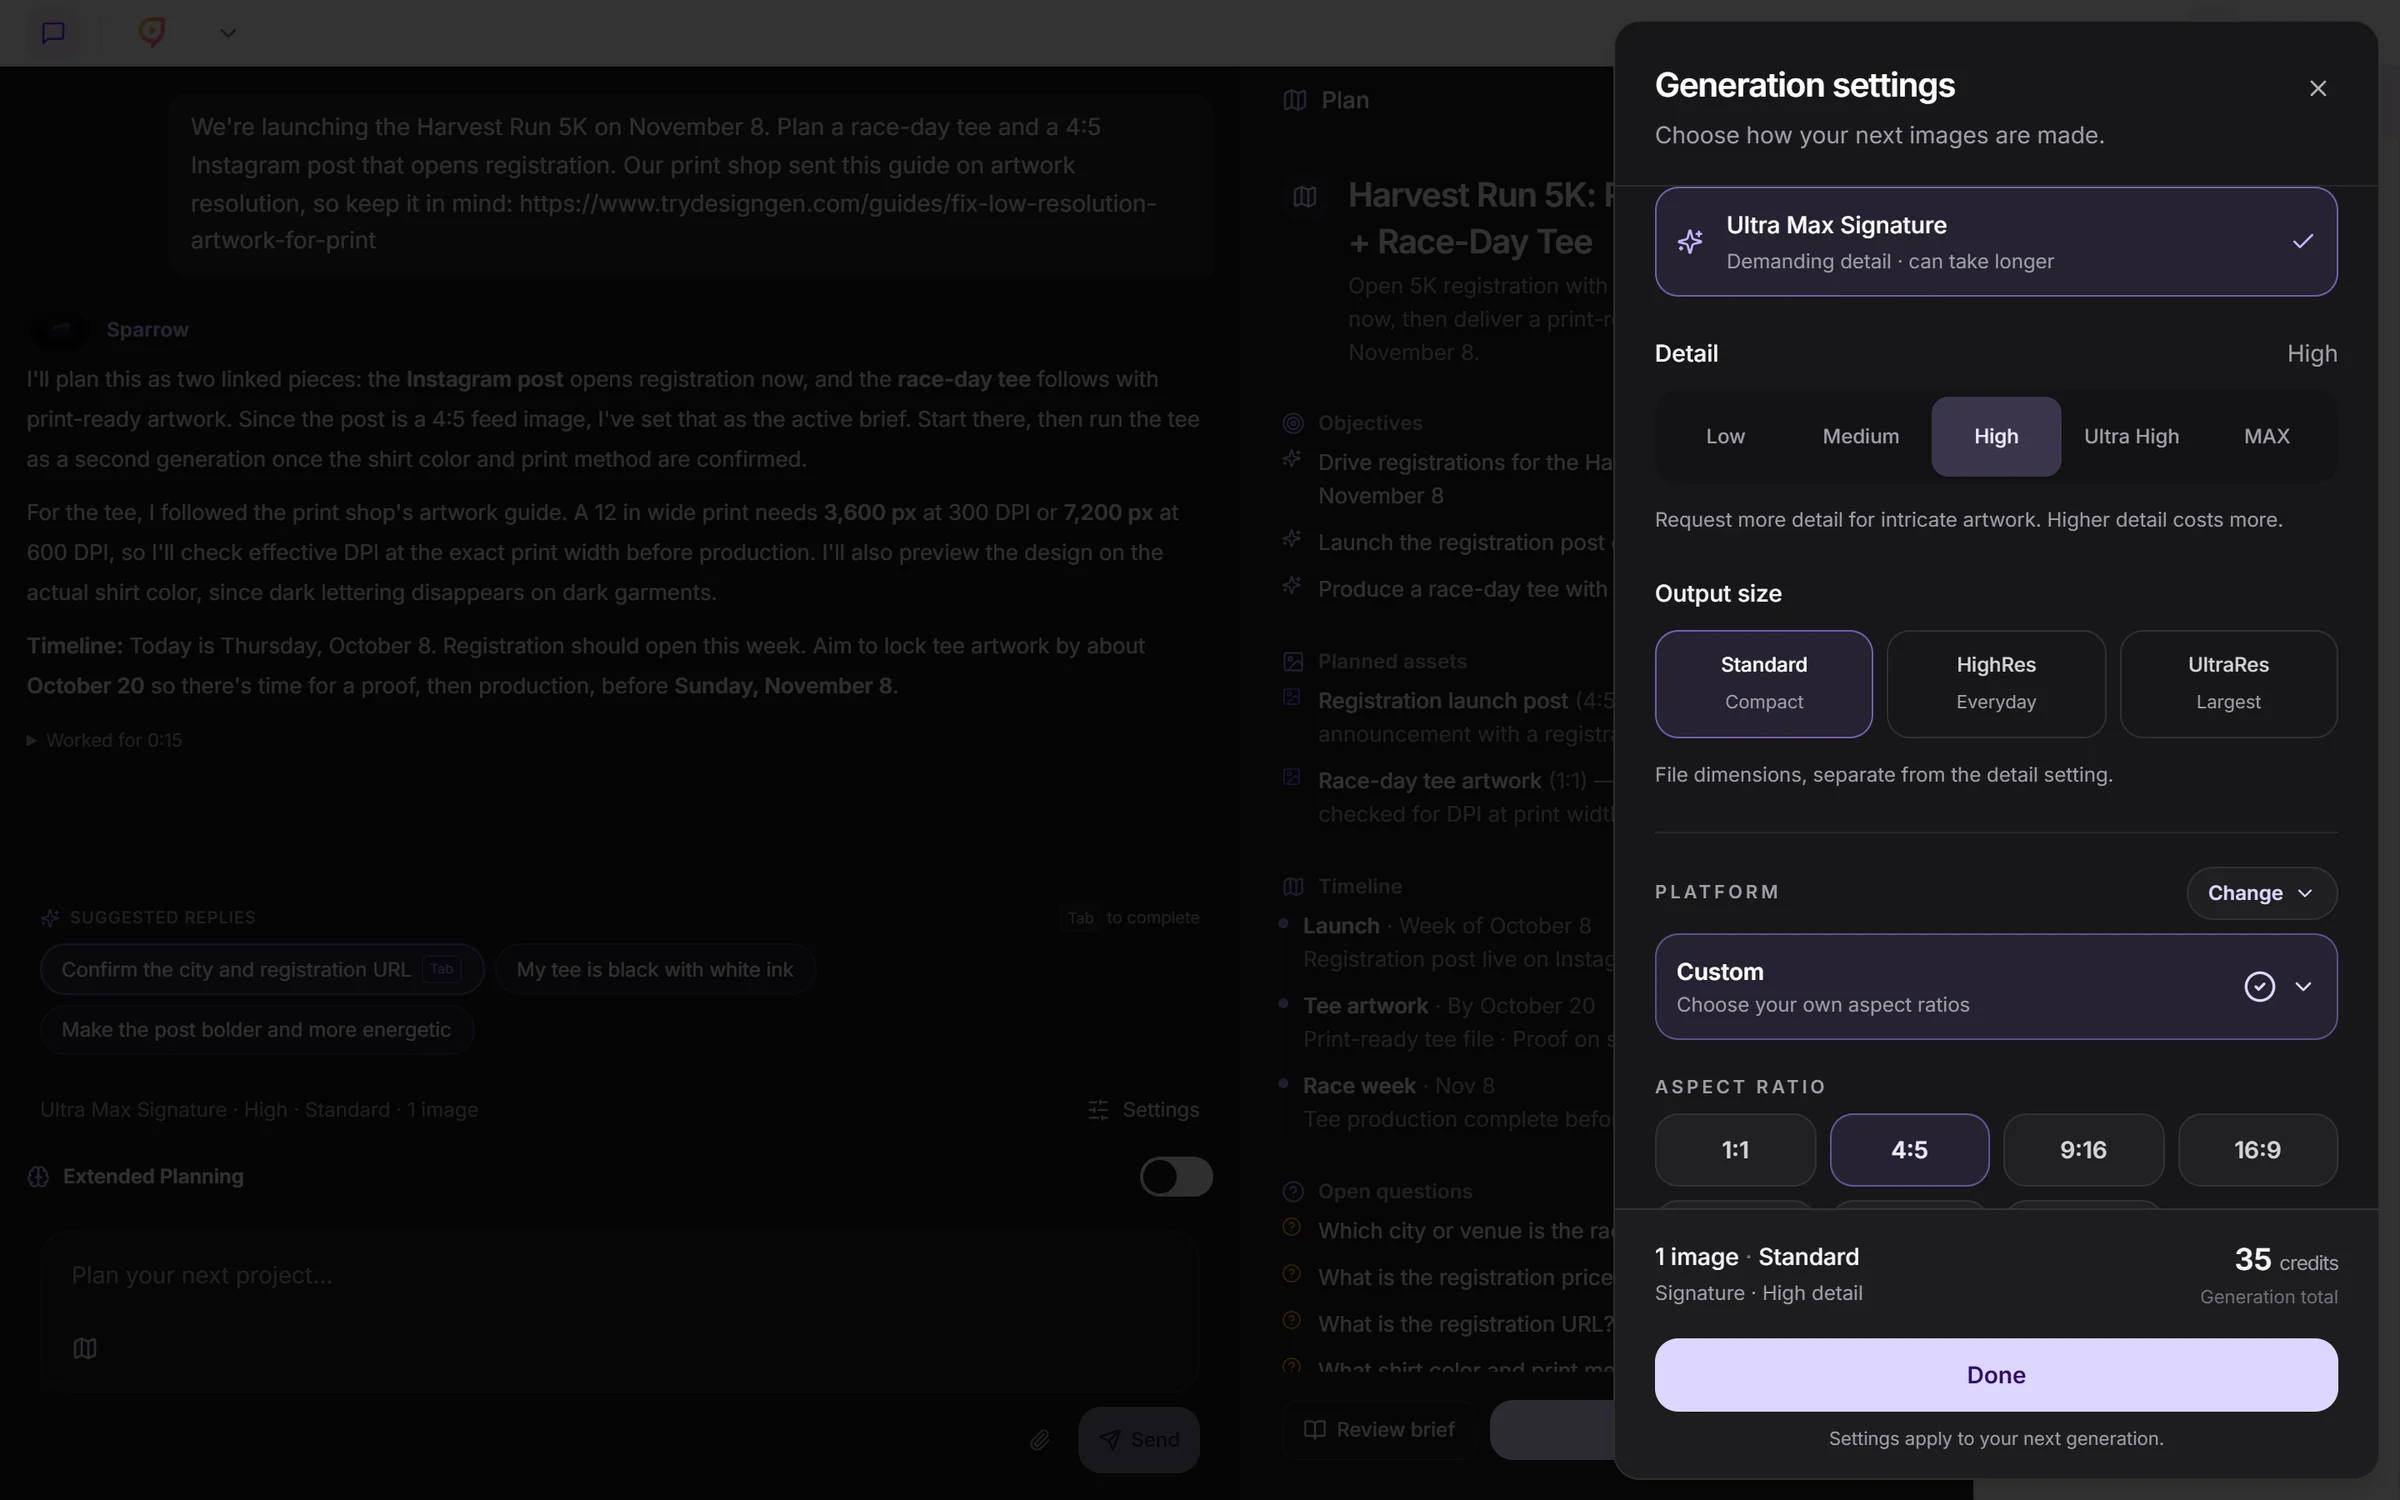Expand the Worked for 0:15 disclosure
This screenshot has height=1500, width=2400.
pos(105,740)
